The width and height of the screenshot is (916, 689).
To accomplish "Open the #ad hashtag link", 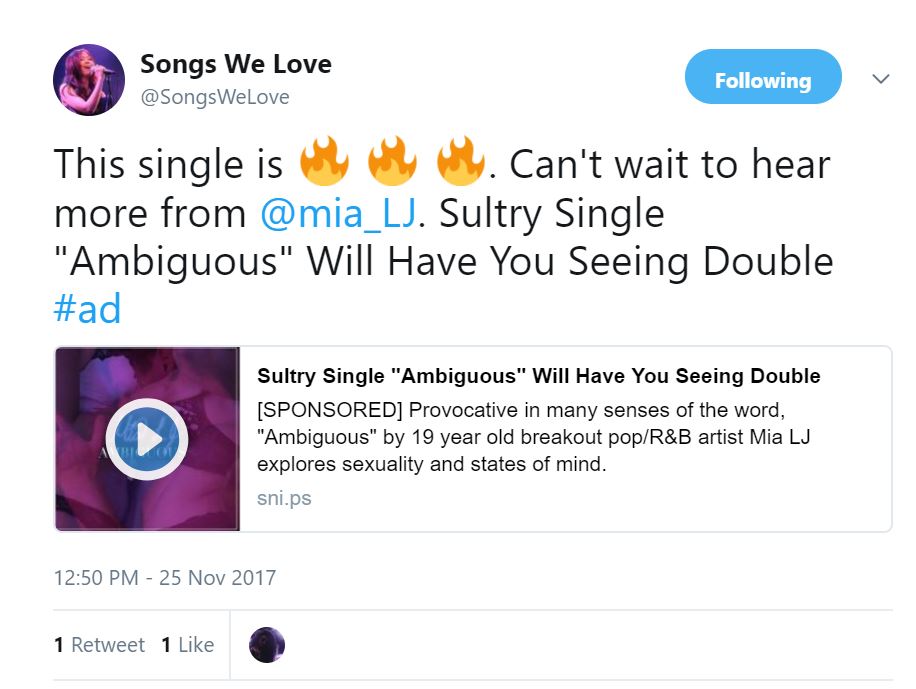I will (88, 308).
